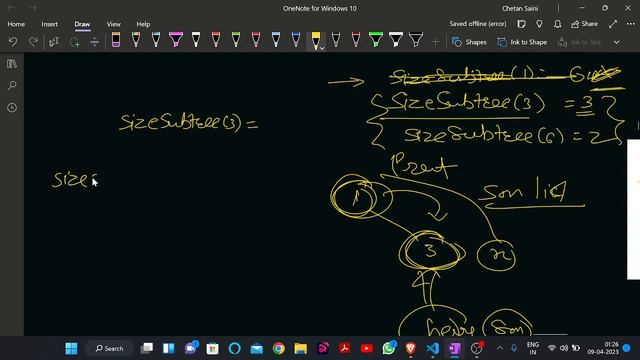Open the more options ellipsis menu
Image resolution: width=640 pixels, height=360 pixels.
(631, 24)
